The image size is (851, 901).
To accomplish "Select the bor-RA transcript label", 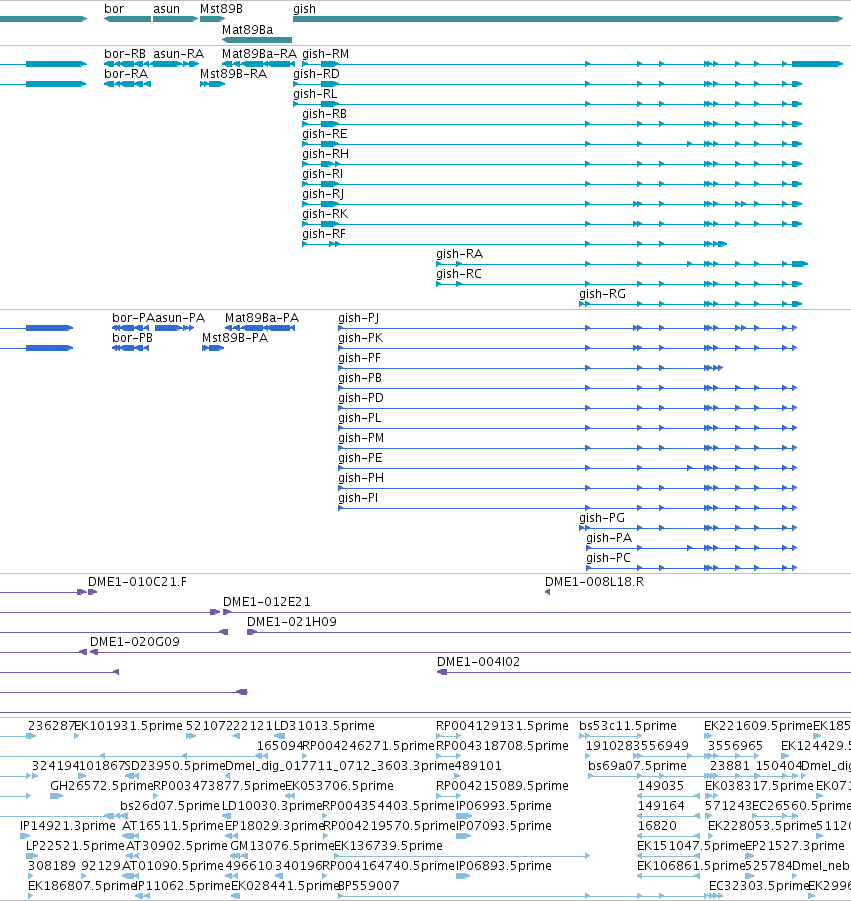I will pos(126,74).
